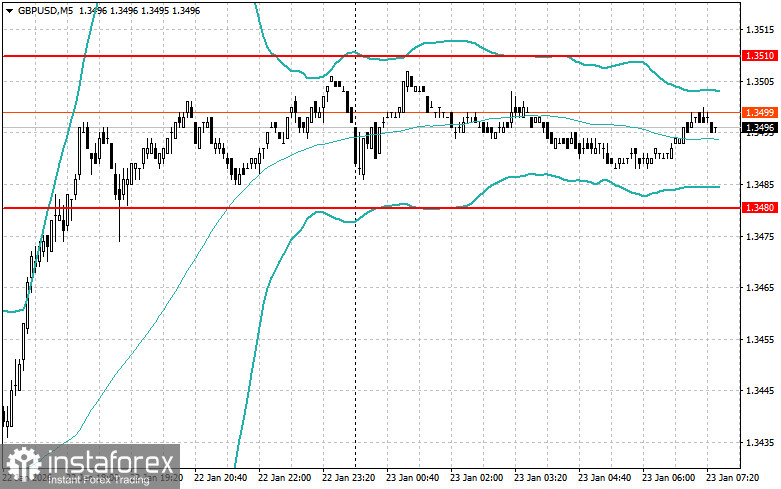Click the 1.3455 price axis value
781x489 pixels.
click(760, 340)
